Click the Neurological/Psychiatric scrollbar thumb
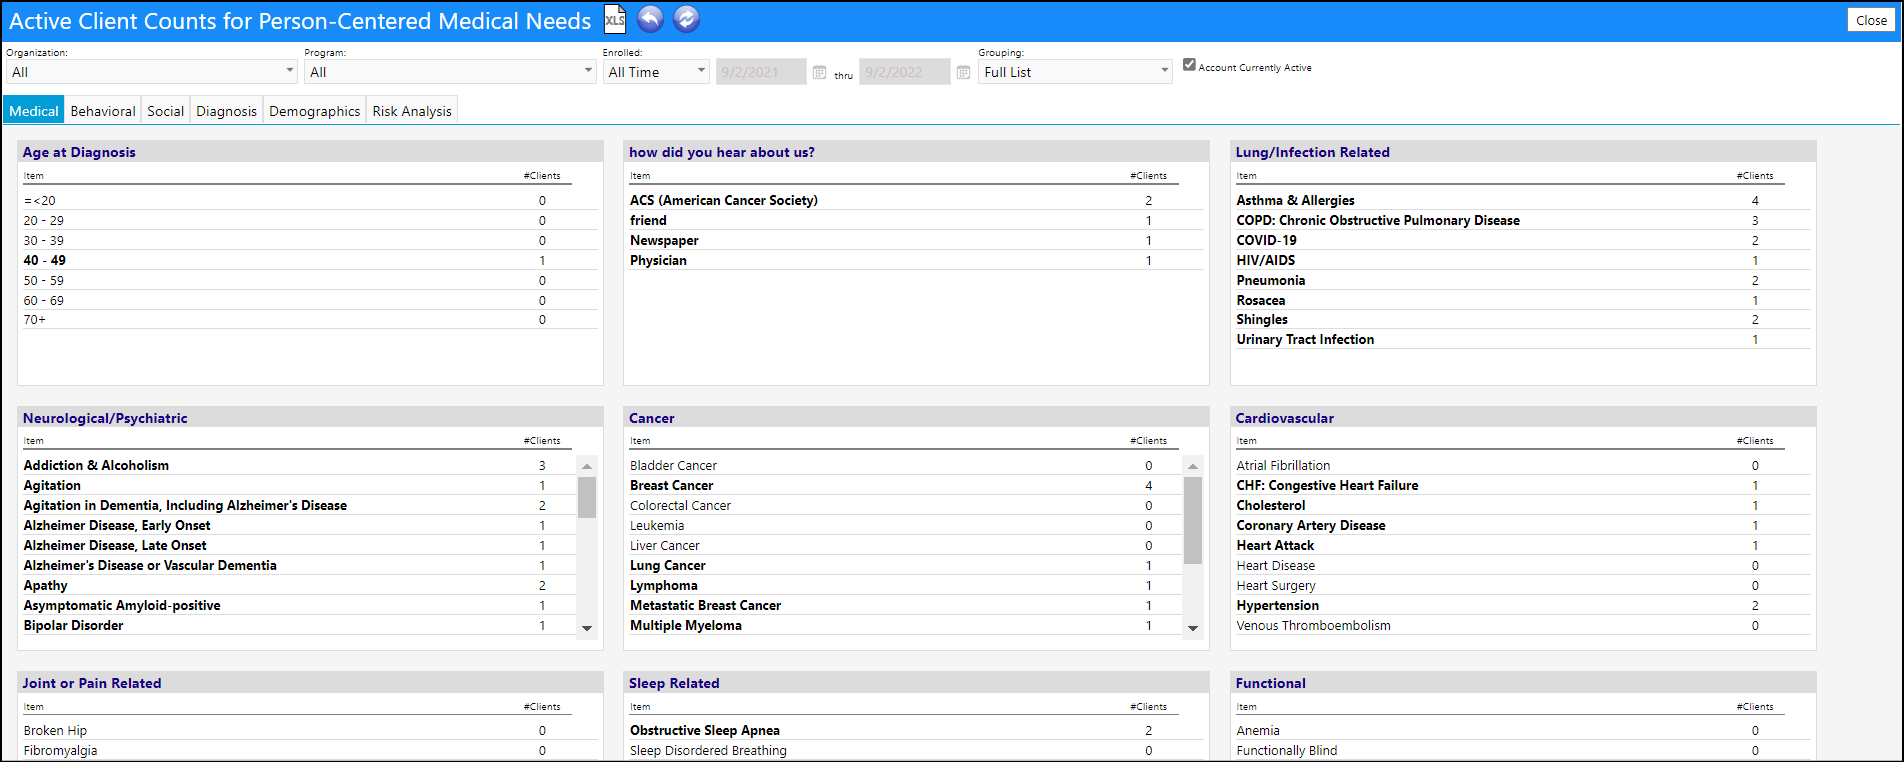Screen dimensions: 1904x762 (587, 497)
